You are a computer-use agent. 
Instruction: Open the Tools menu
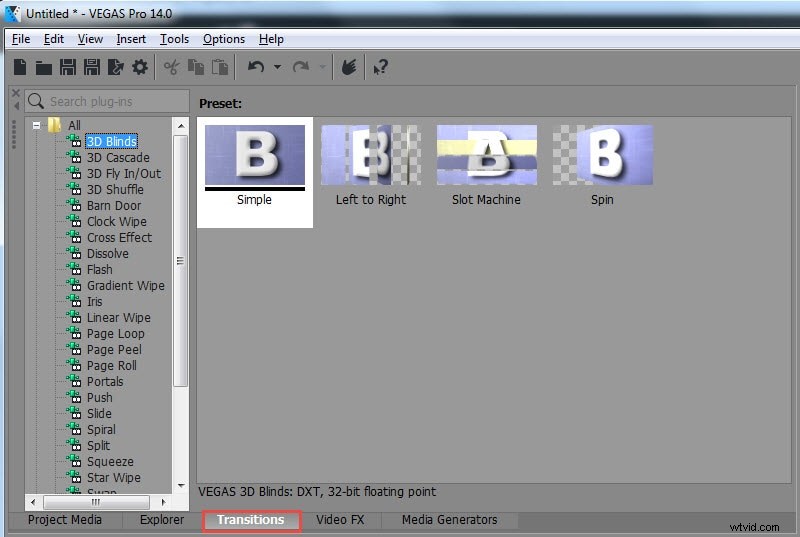tap(174, 39)
